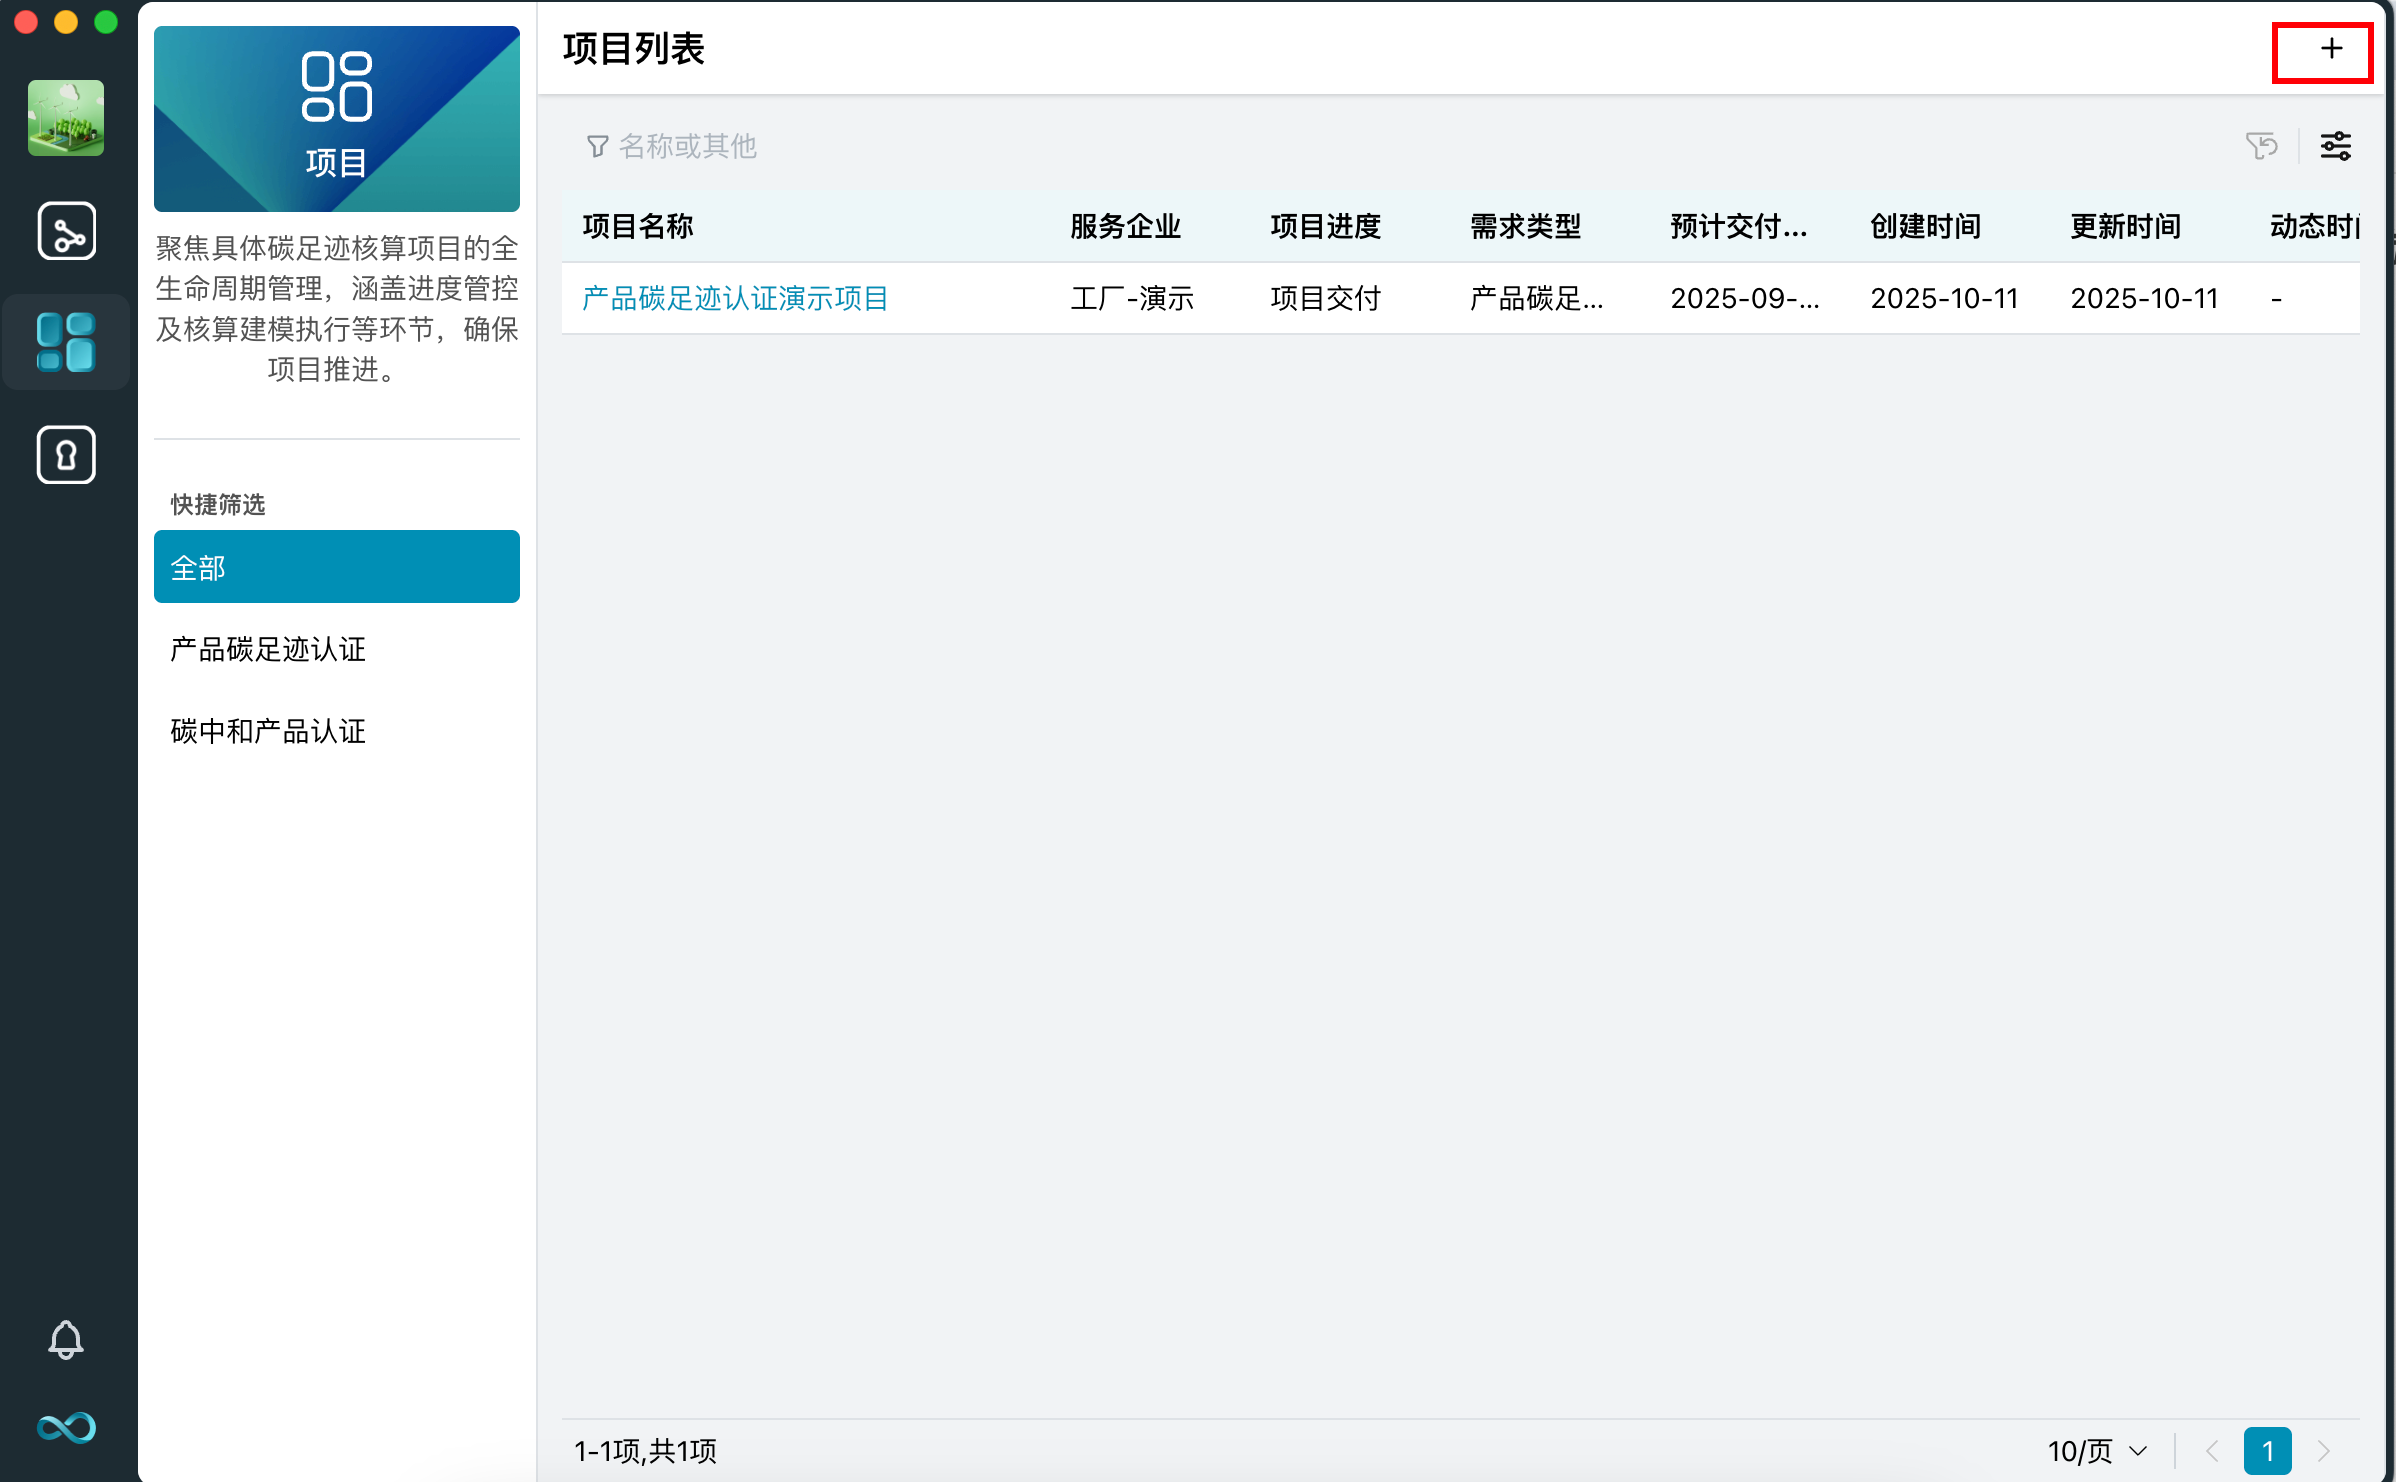Select the 碳中和产品认证 quick filter

(268, 732)
